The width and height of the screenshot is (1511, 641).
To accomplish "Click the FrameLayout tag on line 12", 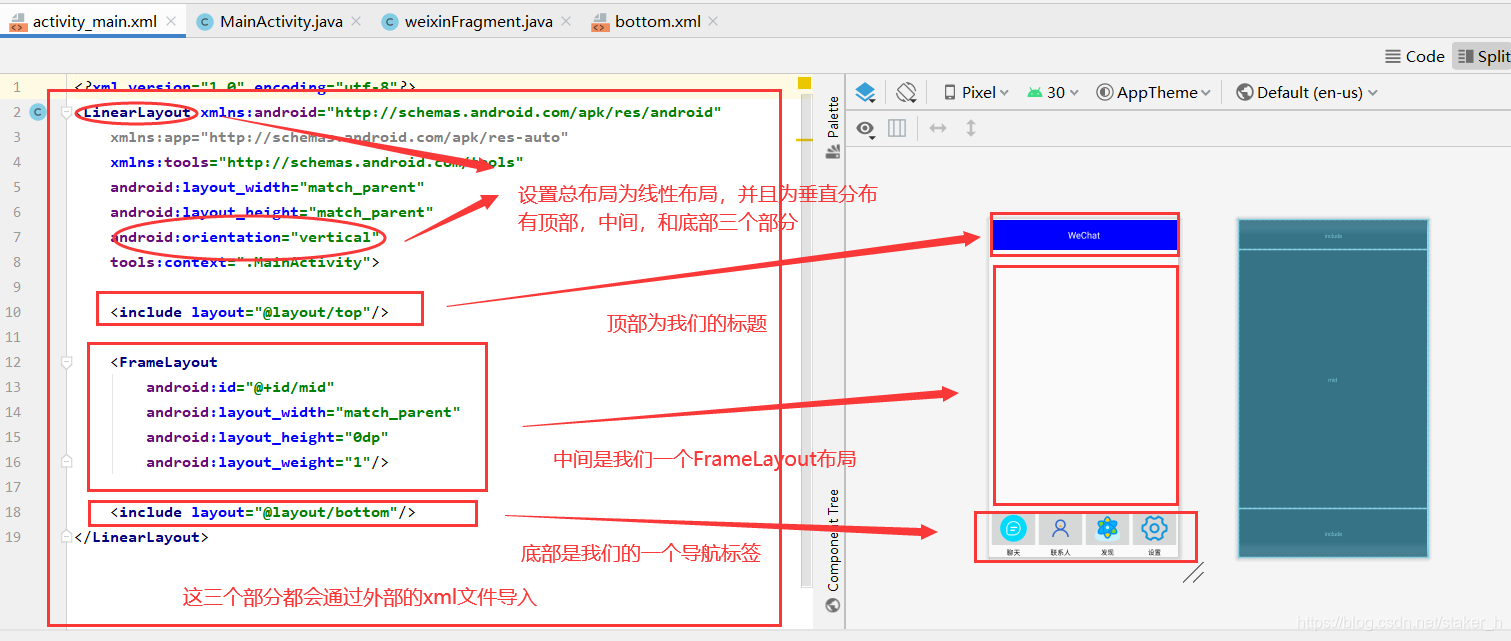I will (164, 362).
